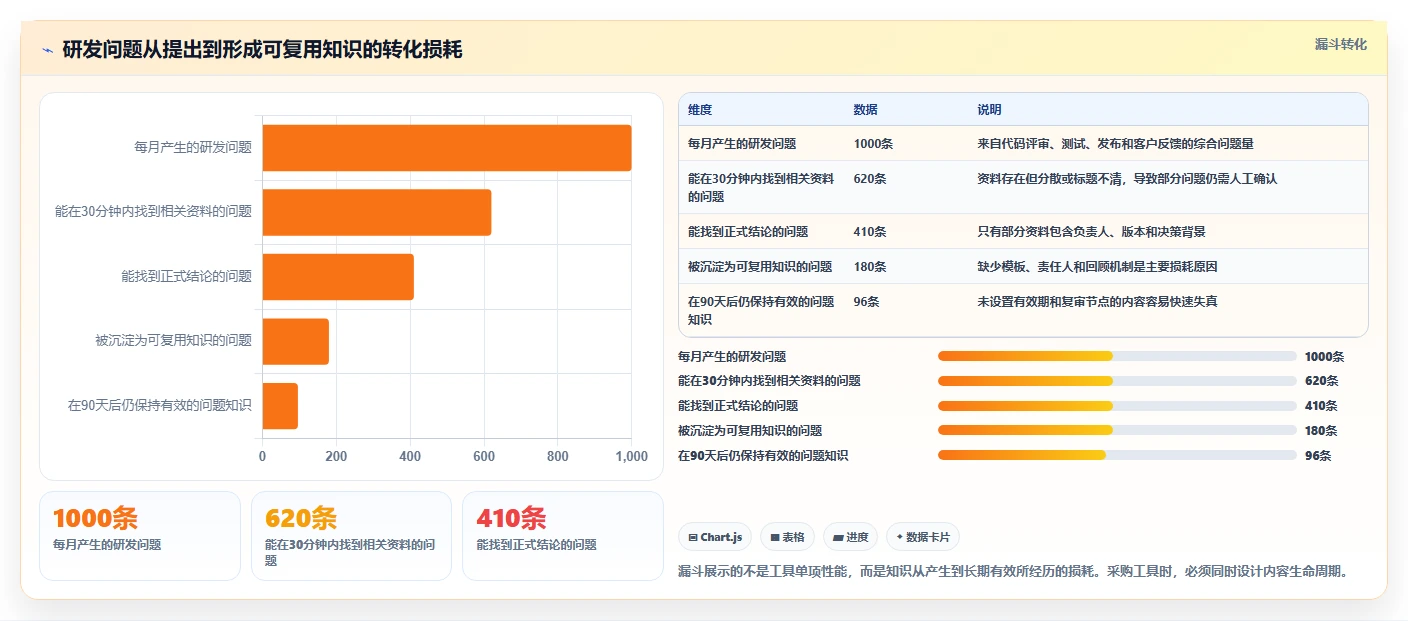
Task: Click chart axis label 被沉淀为可复用知识的问题
Action: coord(174,341)
